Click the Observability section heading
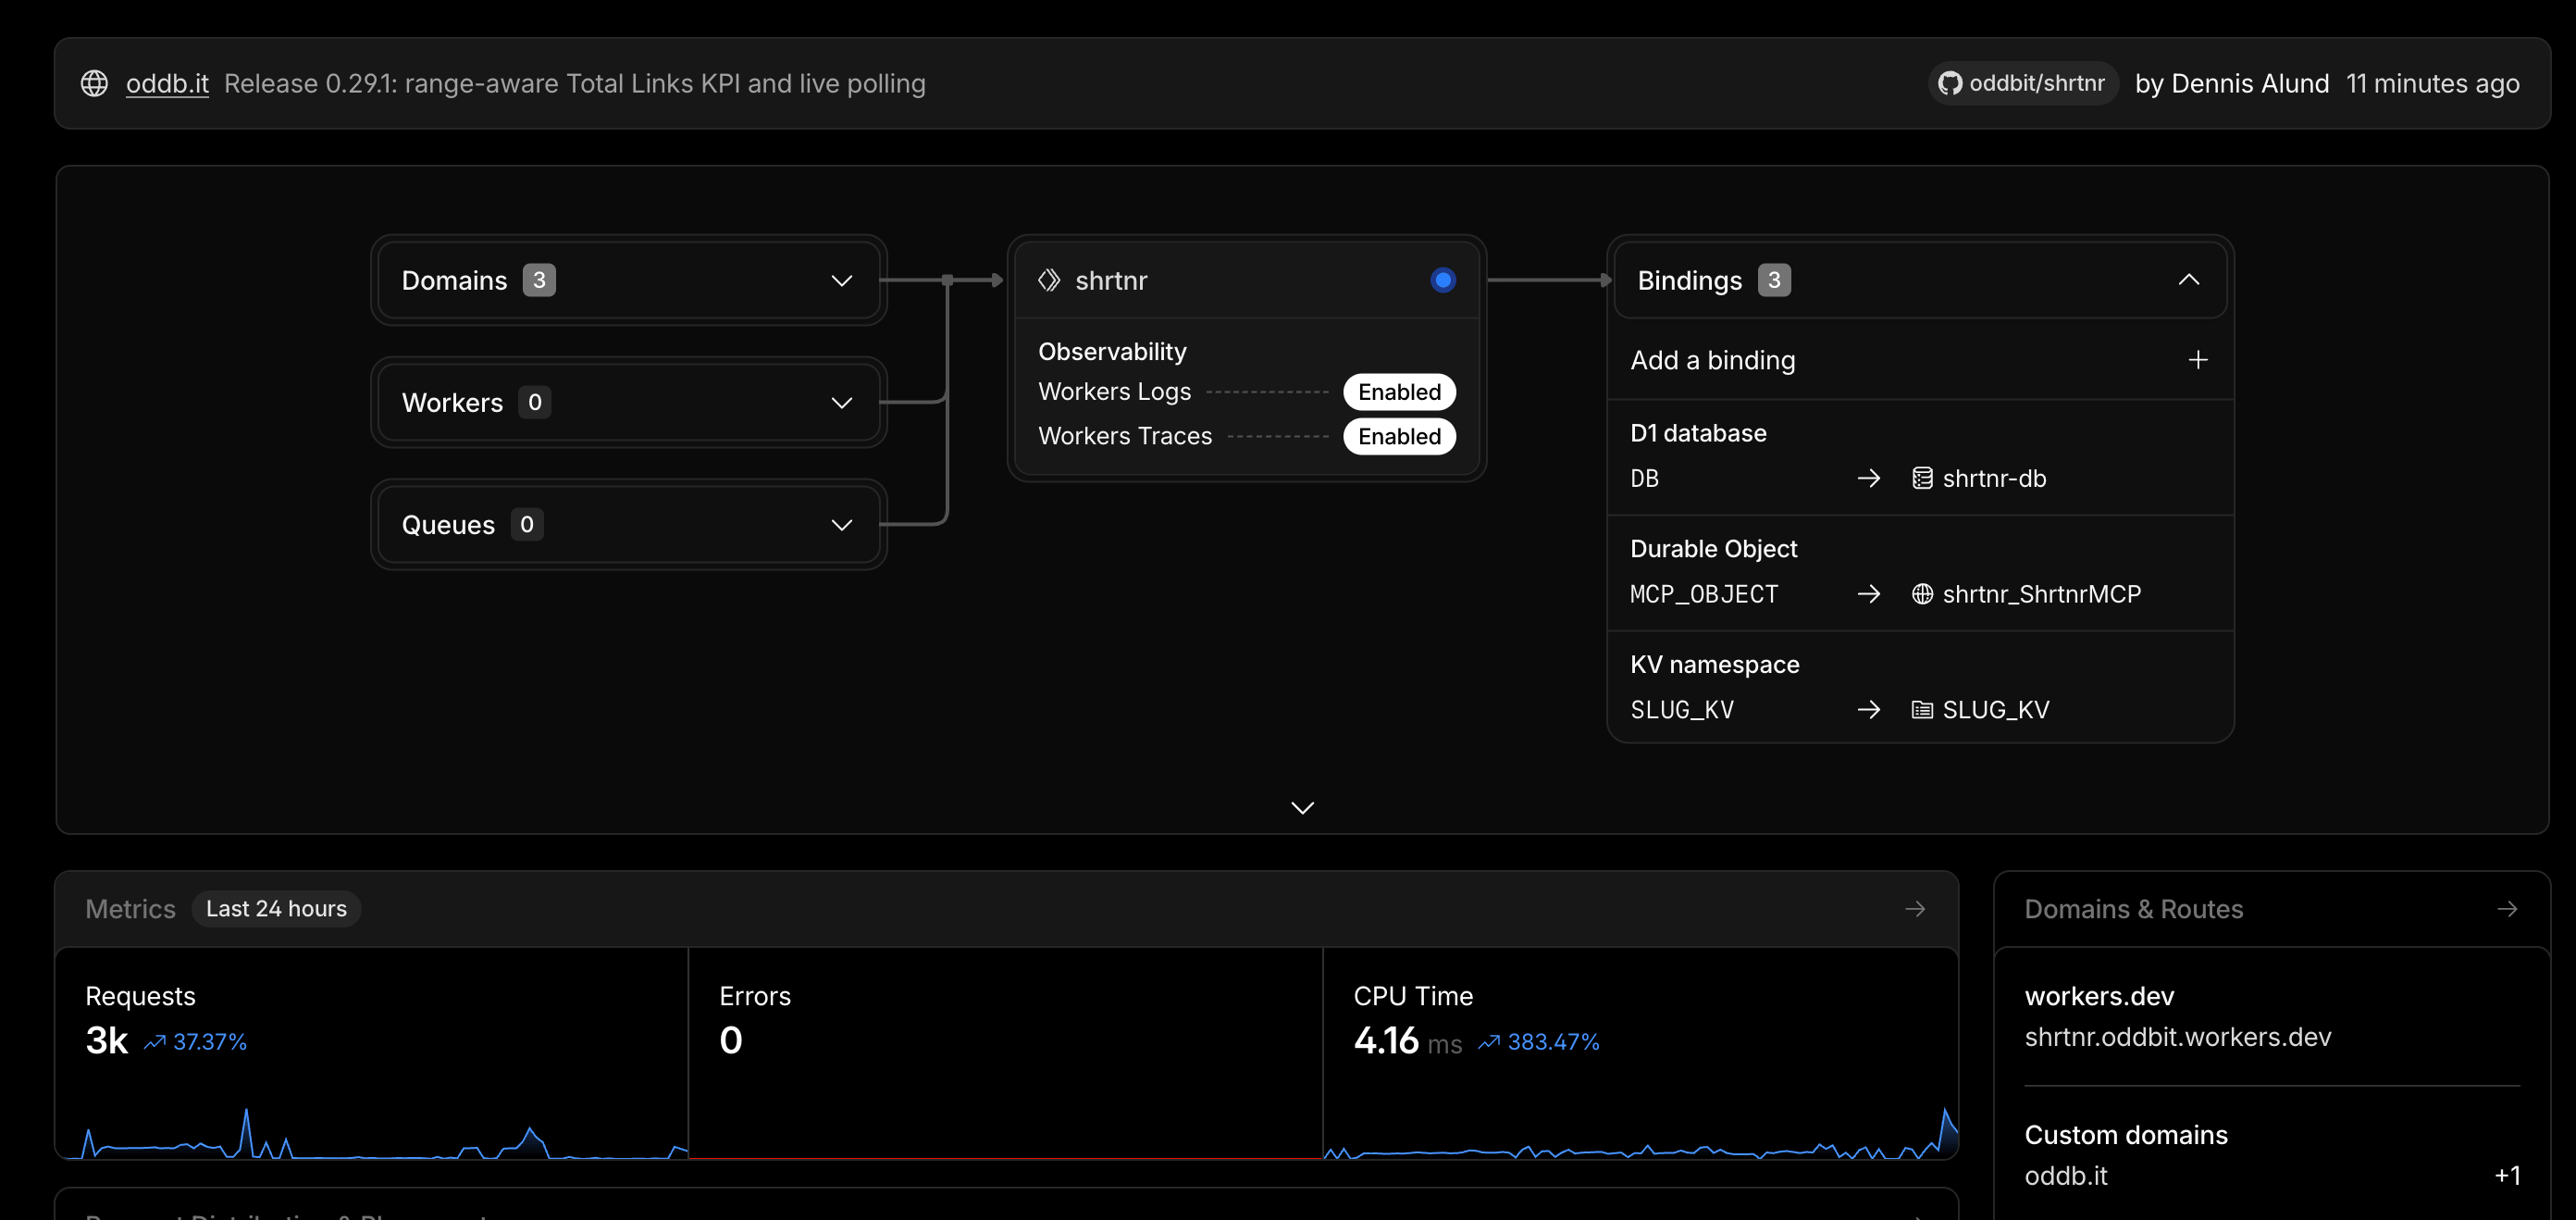This screenshot has width=2576, height=1220. tap(1112, 352)
